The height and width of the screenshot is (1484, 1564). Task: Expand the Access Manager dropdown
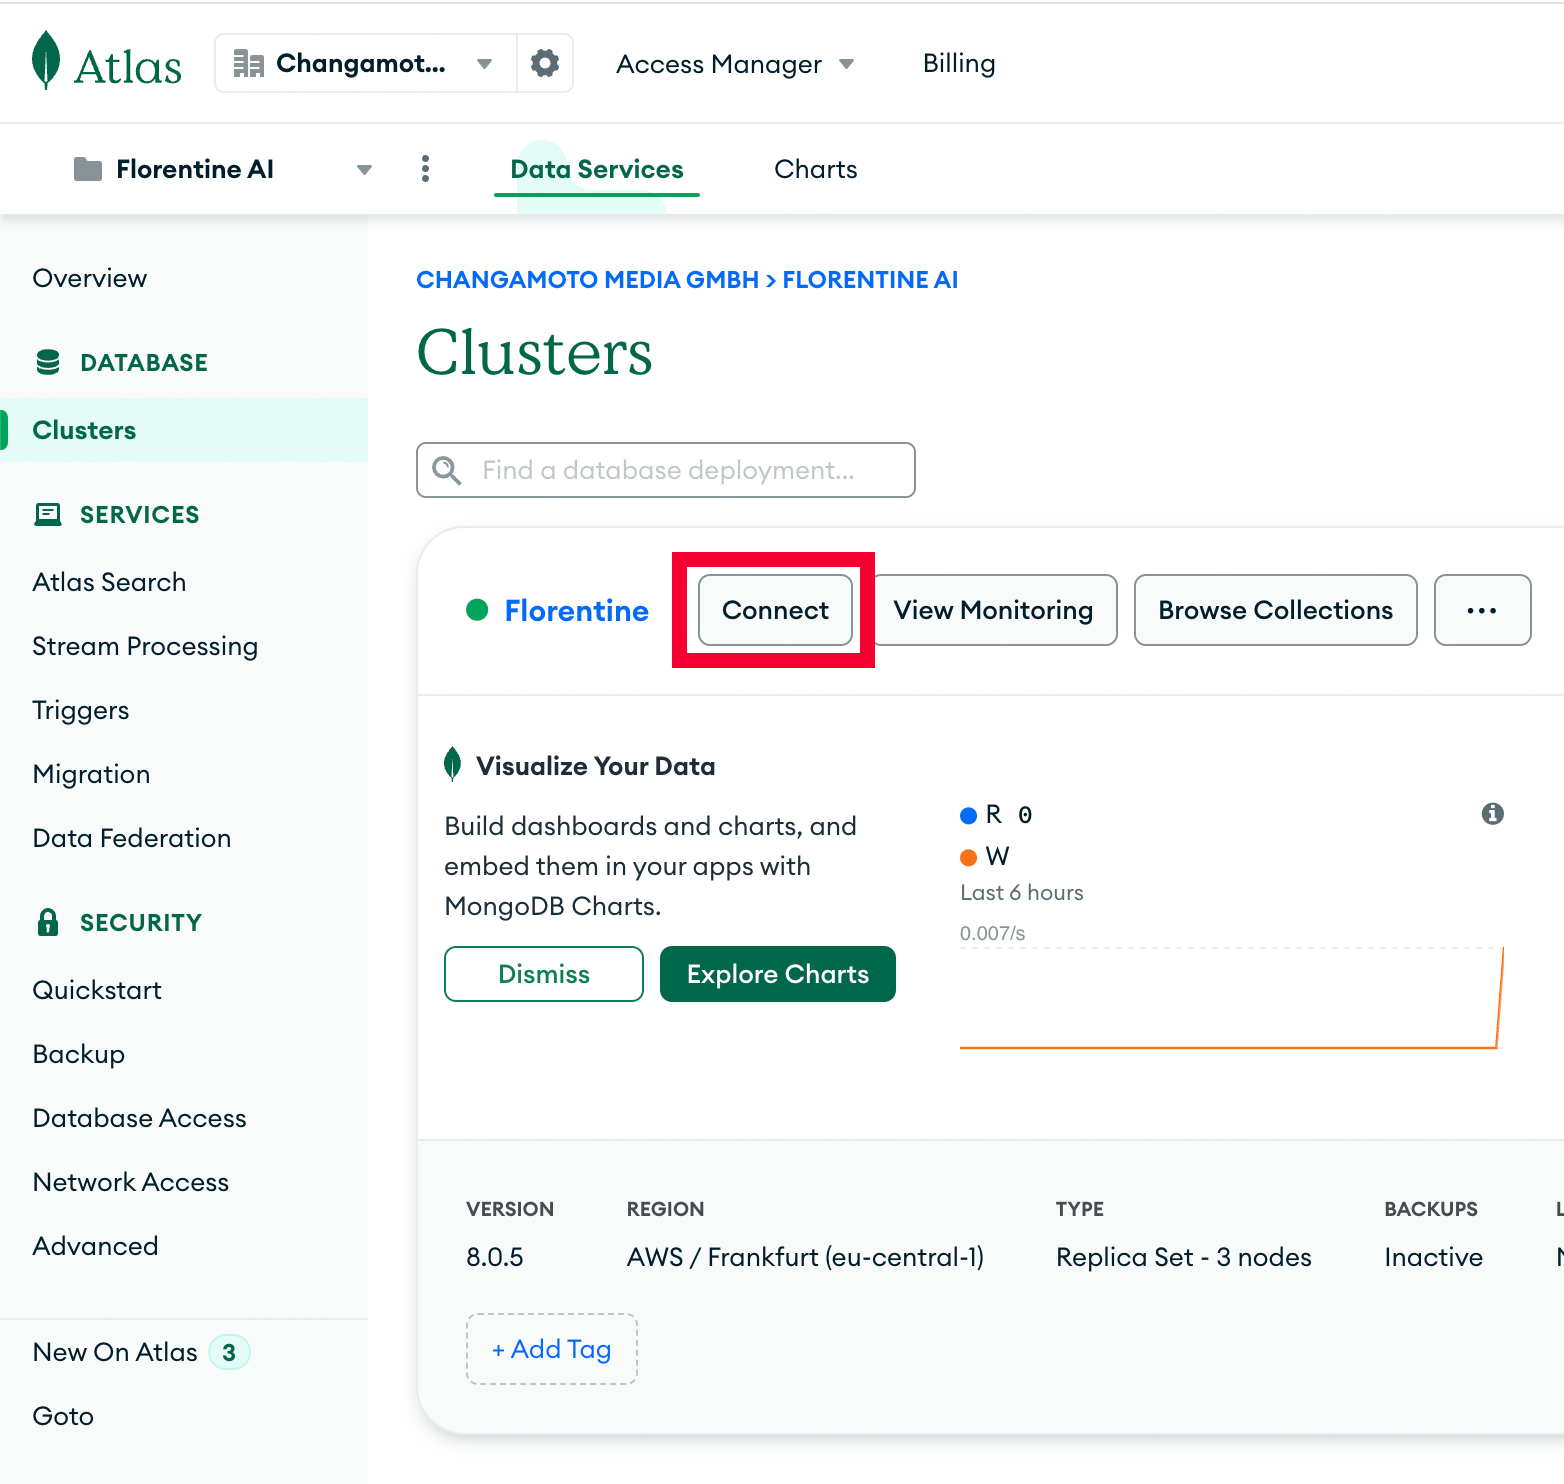(847, 64)
